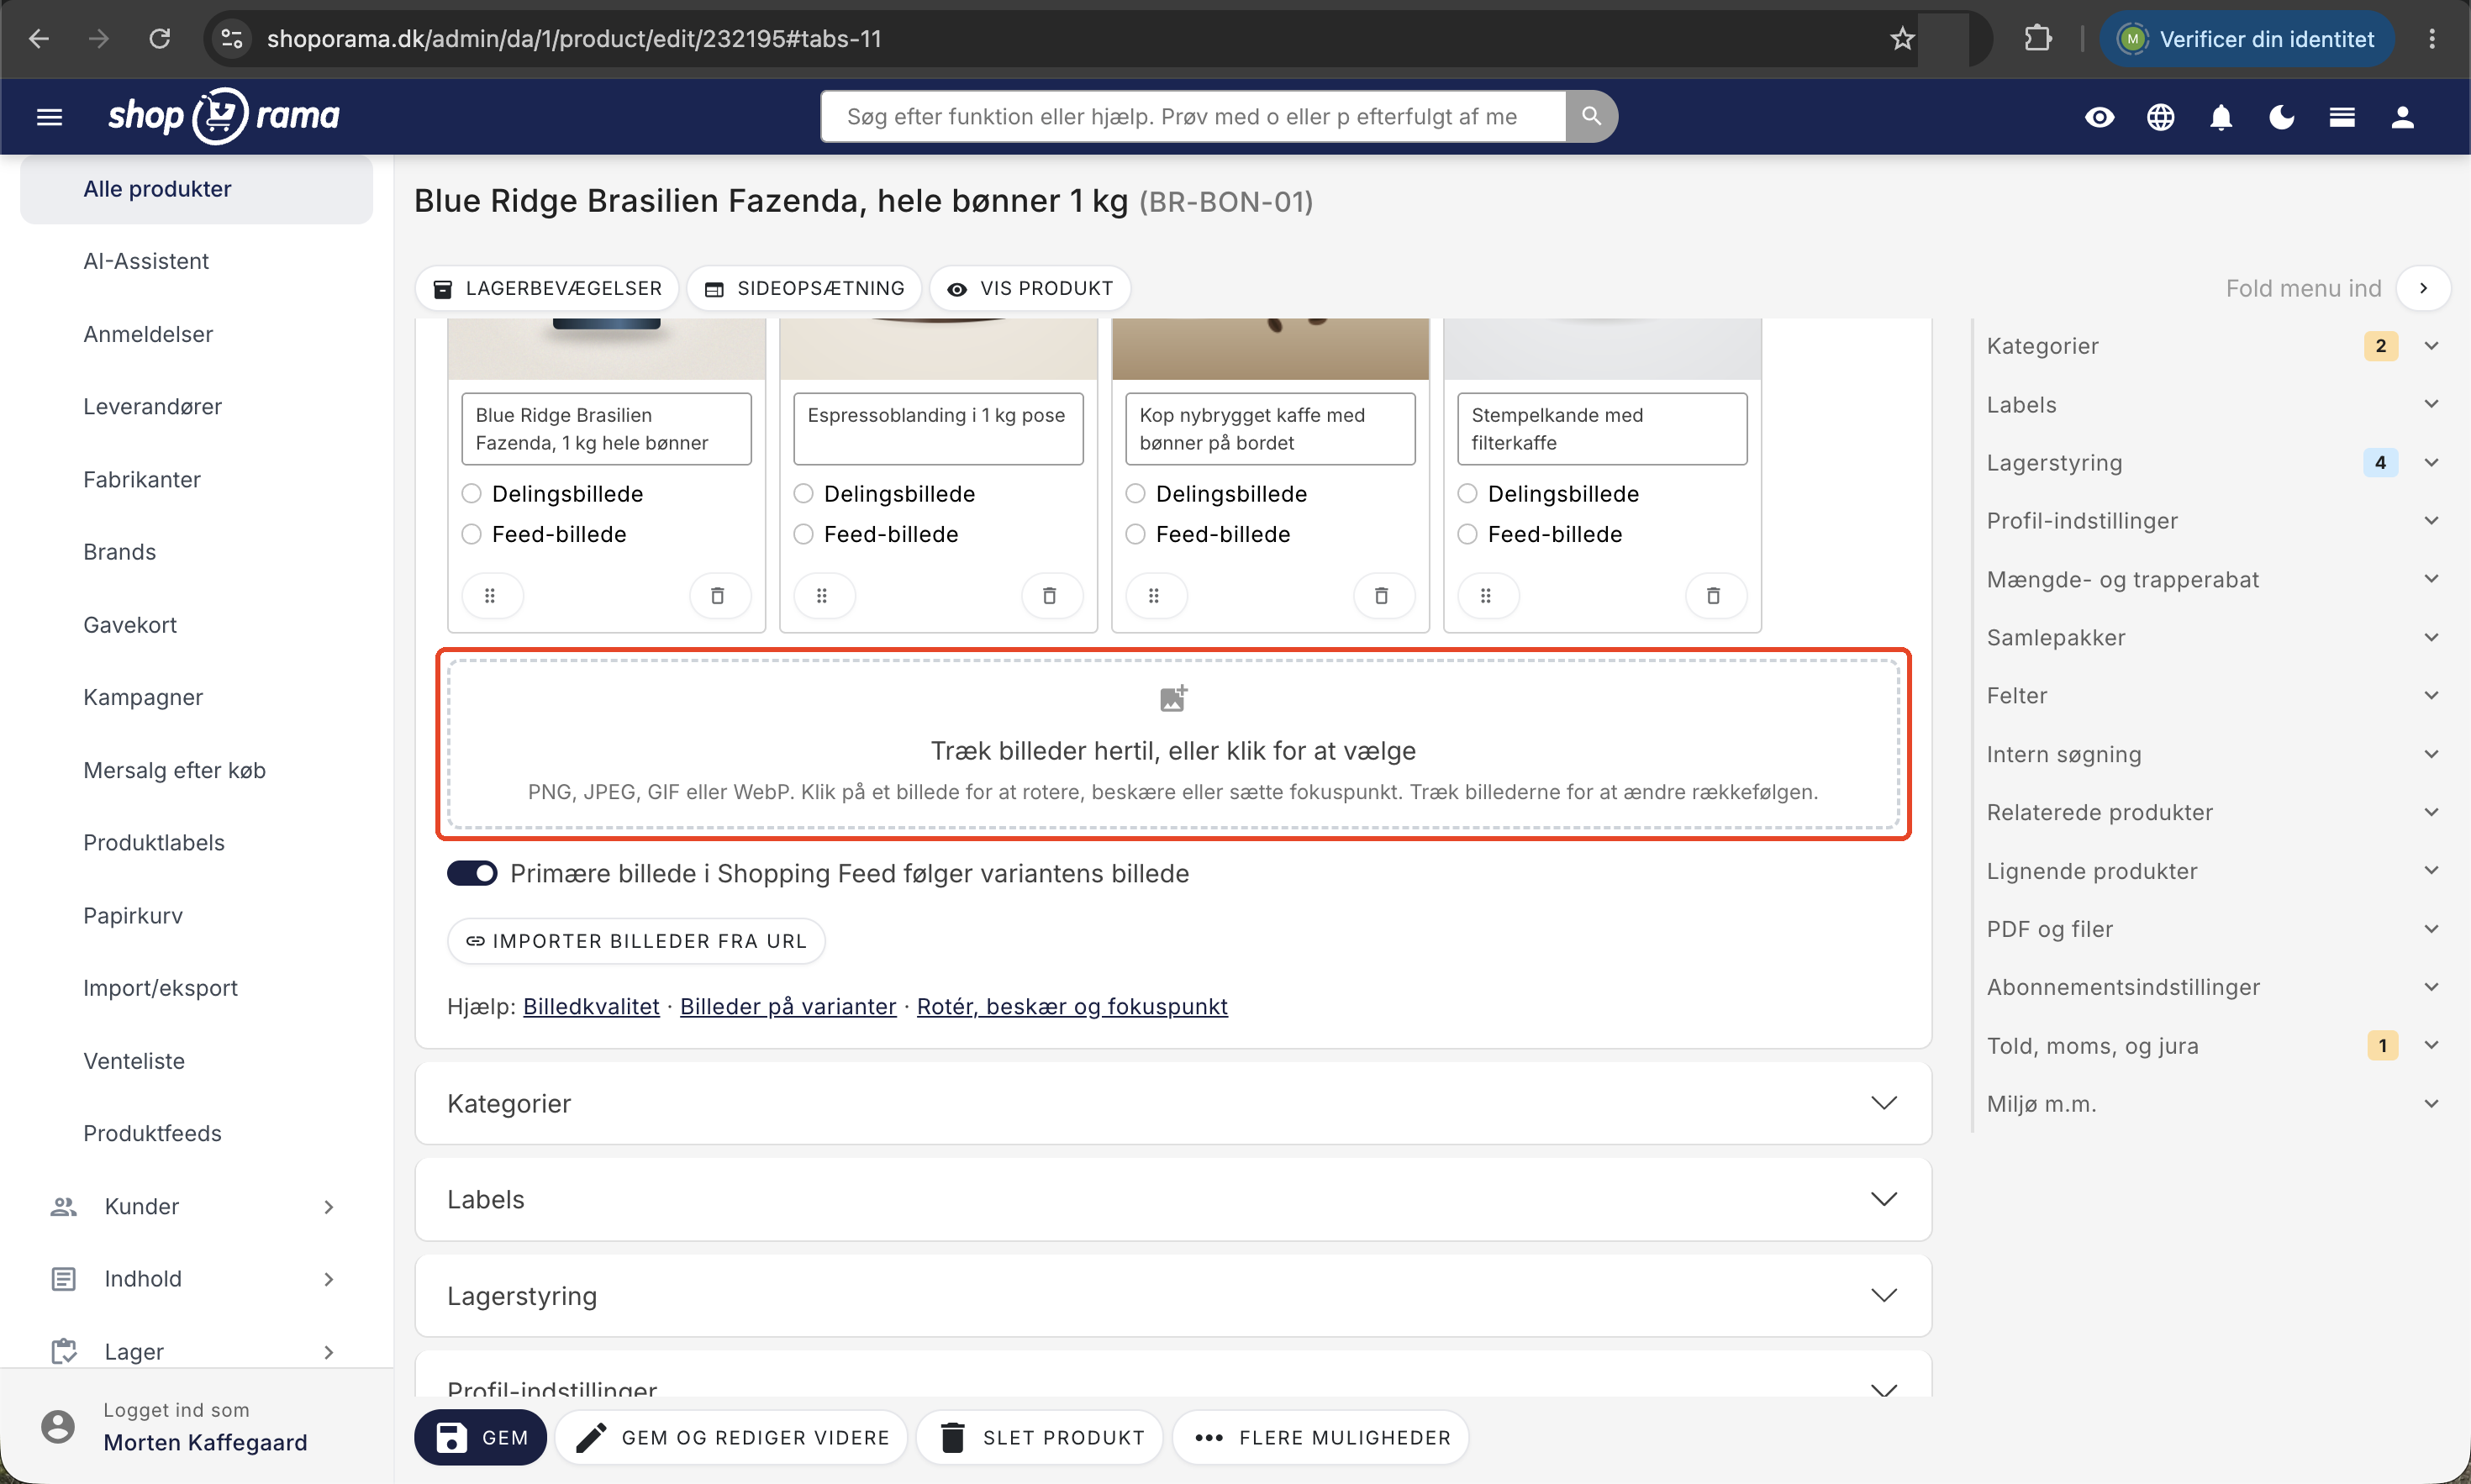Go back in browser
2471x1484 pixels.
pyautogui.click(x=39, y=39)
